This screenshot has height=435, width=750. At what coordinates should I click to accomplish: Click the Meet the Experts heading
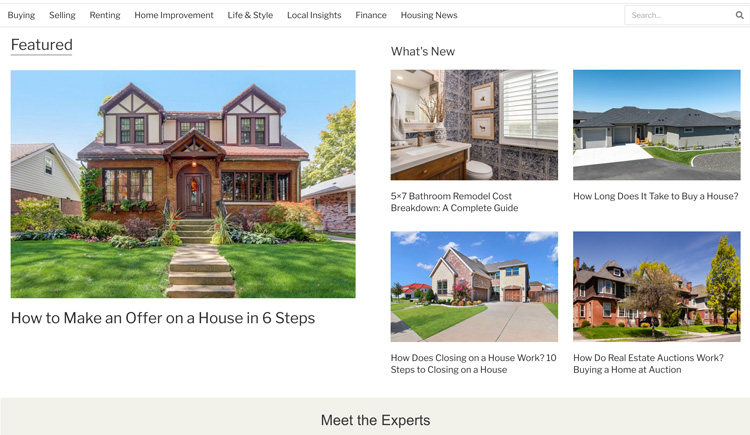[x=375, y=420]
